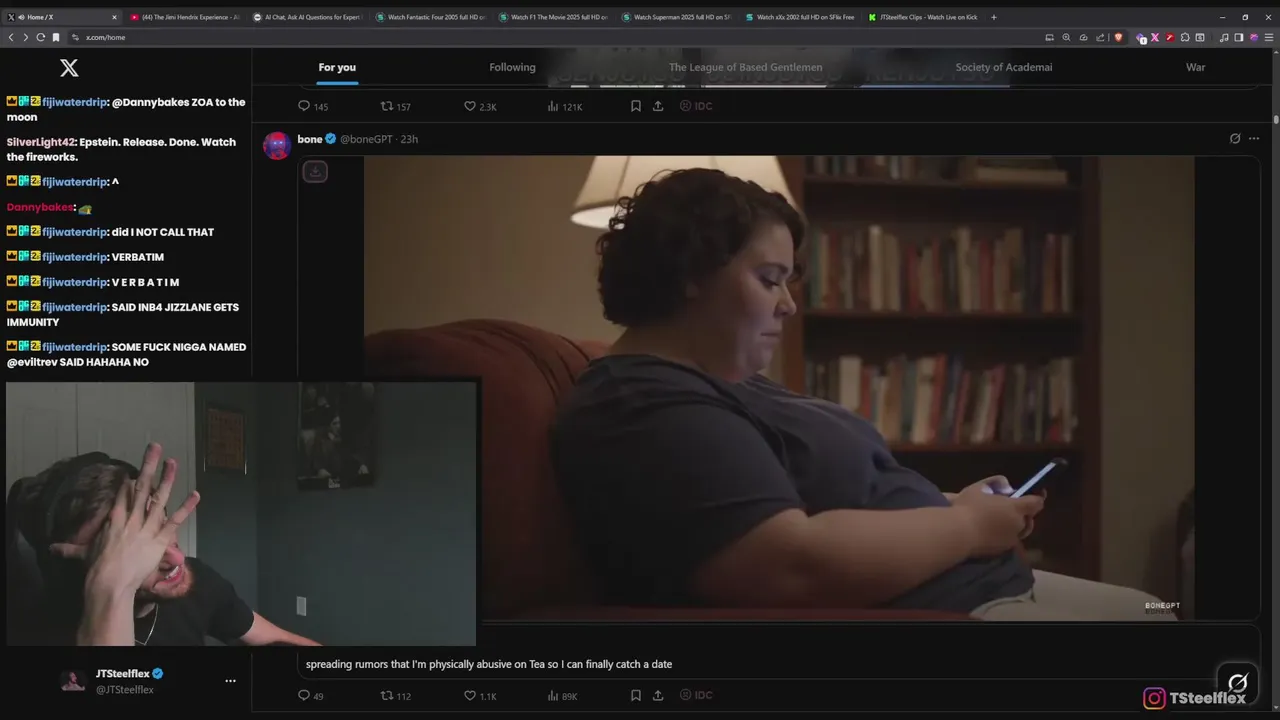The image size is (1280, 720).
Task: Reply to bone's post with 49 replies
Action: coord(311,695)
